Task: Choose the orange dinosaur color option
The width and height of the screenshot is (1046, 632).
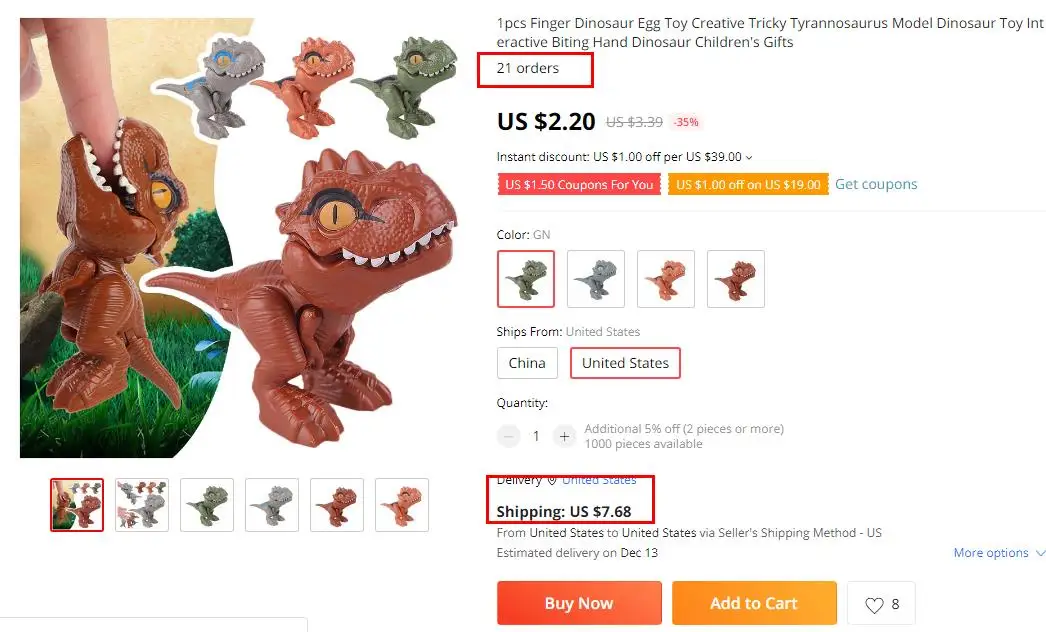Action: (666, 279)
